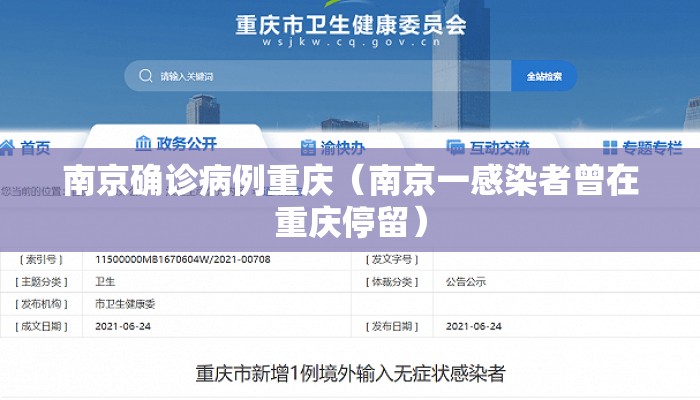Image resolution: width=700 pixels, height=400 pixels.
Task: Click the government building icon beside 政务公开
Action: (x=143, y=143)
